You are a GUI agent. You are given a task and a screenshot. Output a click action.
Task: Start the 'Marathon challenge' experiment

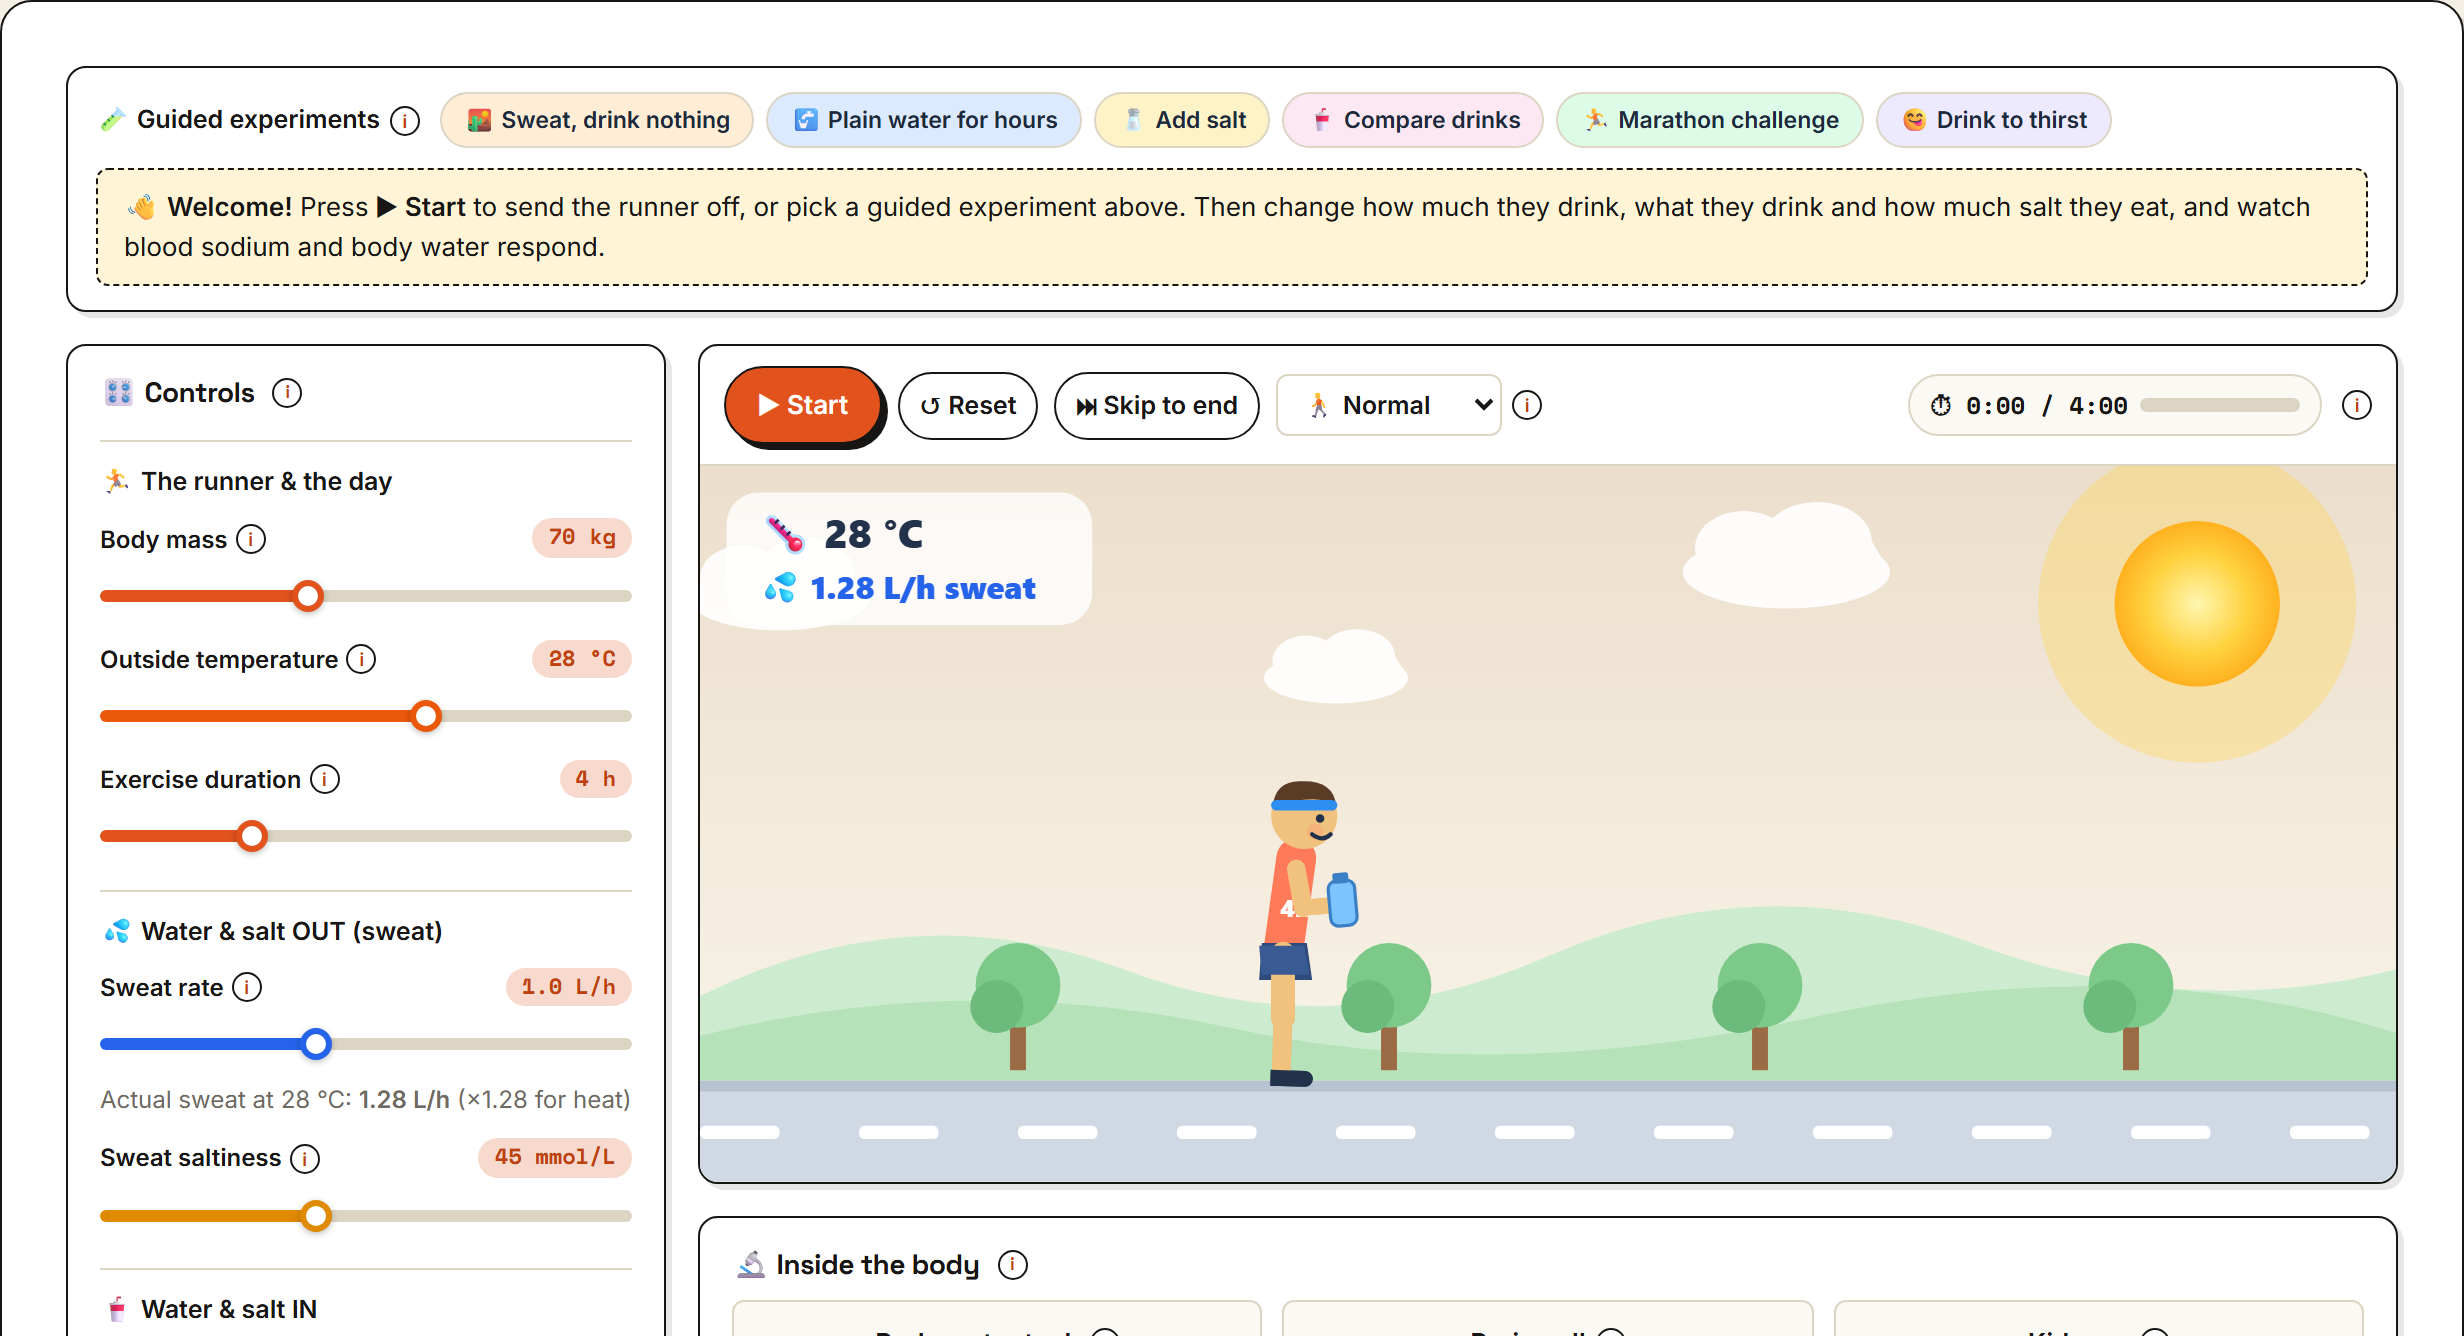(1710, 120)
